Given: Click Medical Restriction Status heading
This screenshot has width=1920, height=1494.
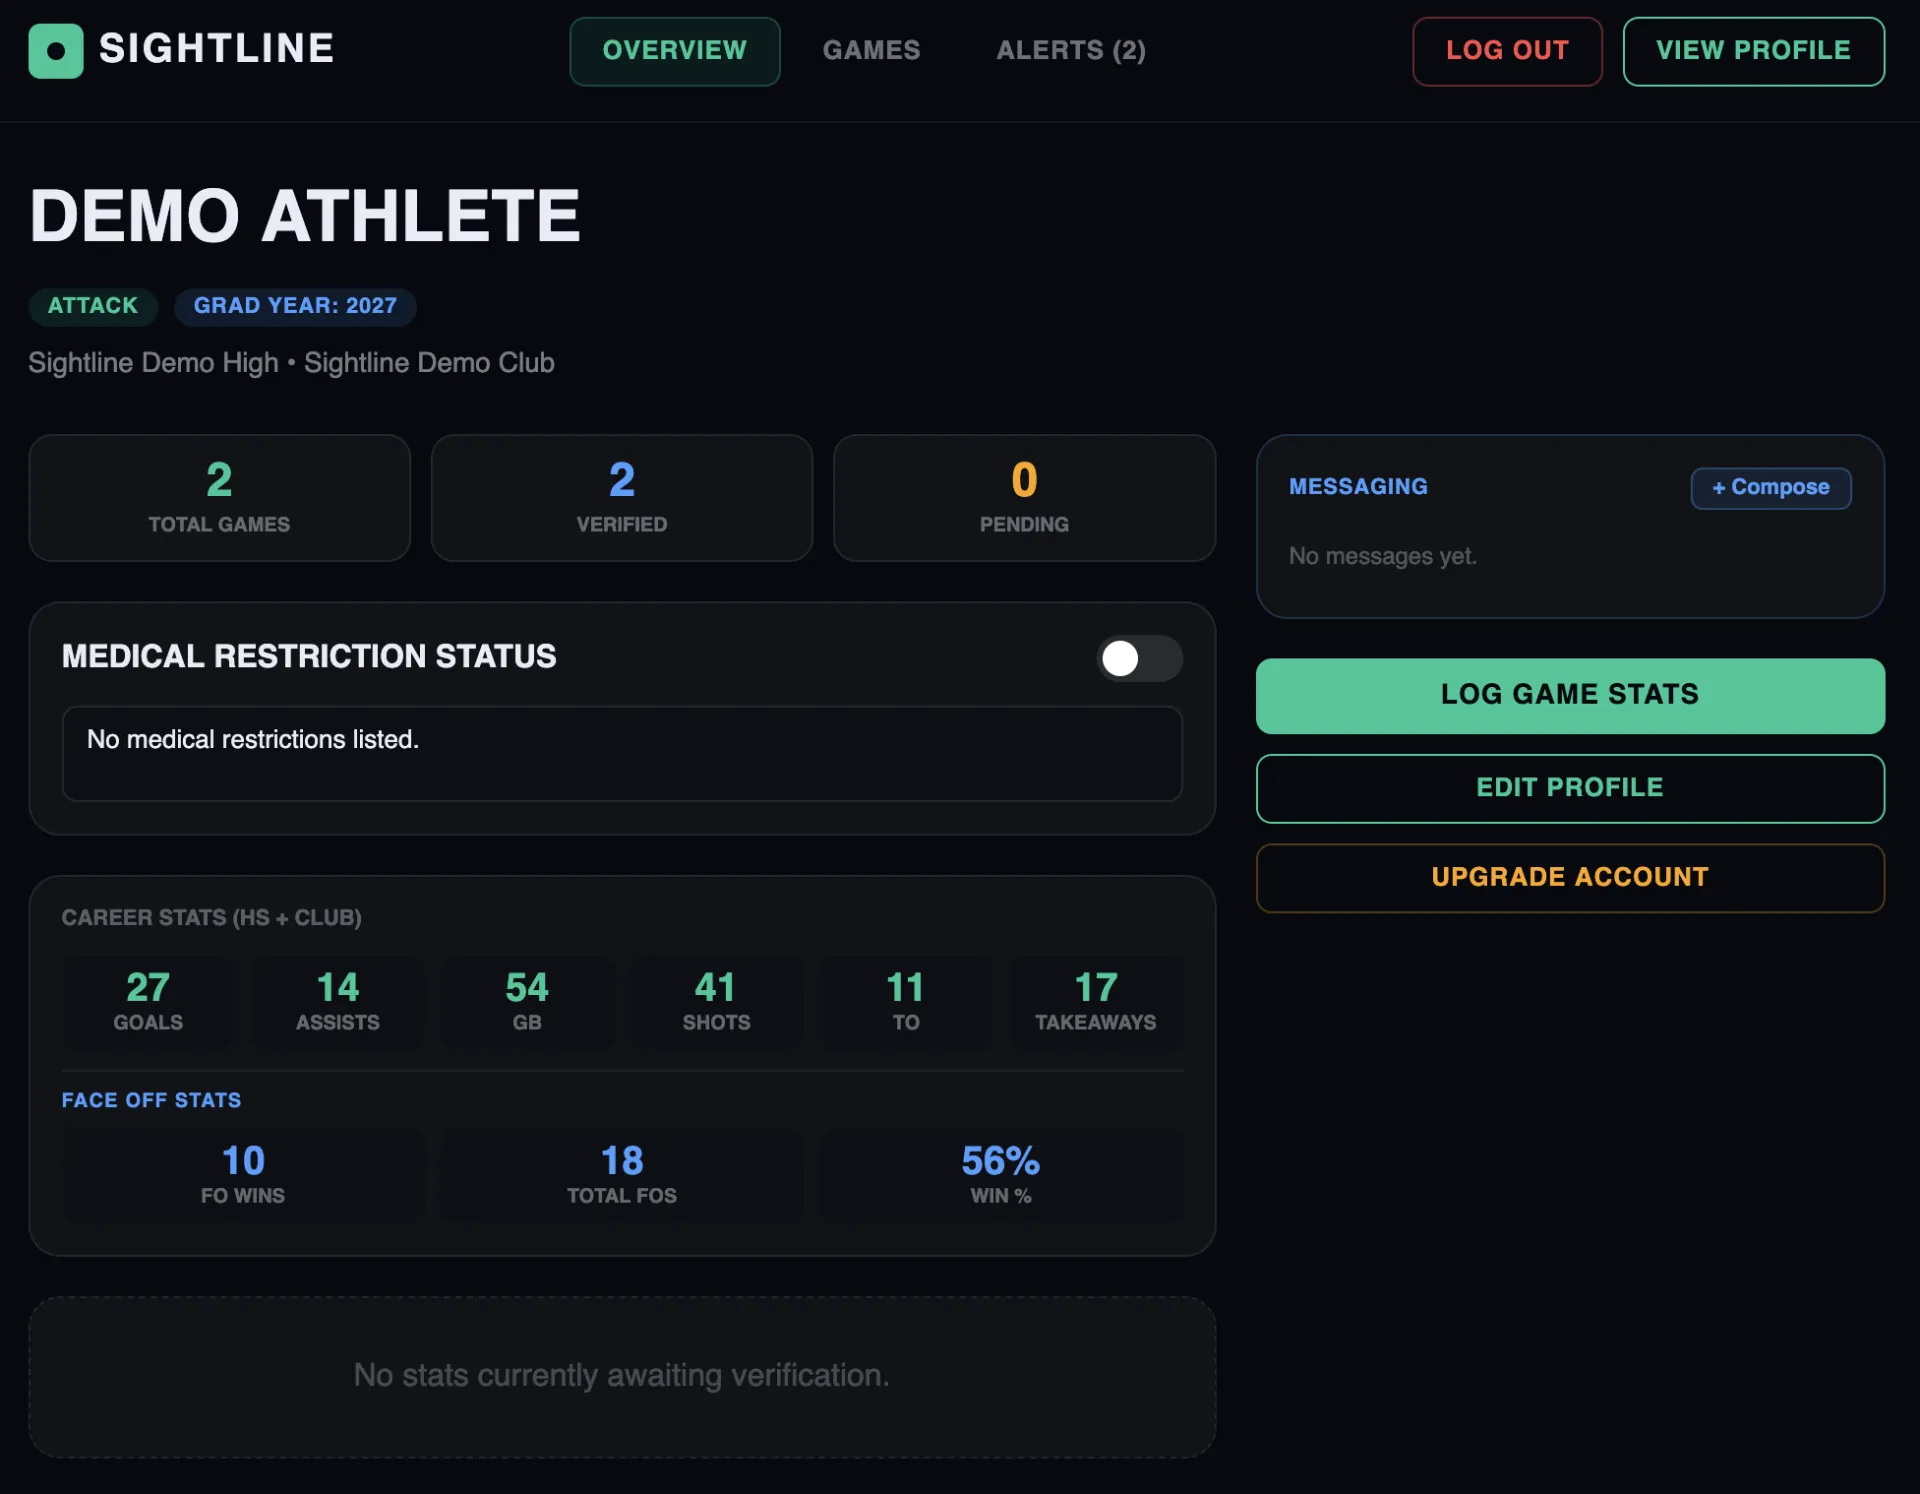Looking at the screenshot, I should coord(309,657).
